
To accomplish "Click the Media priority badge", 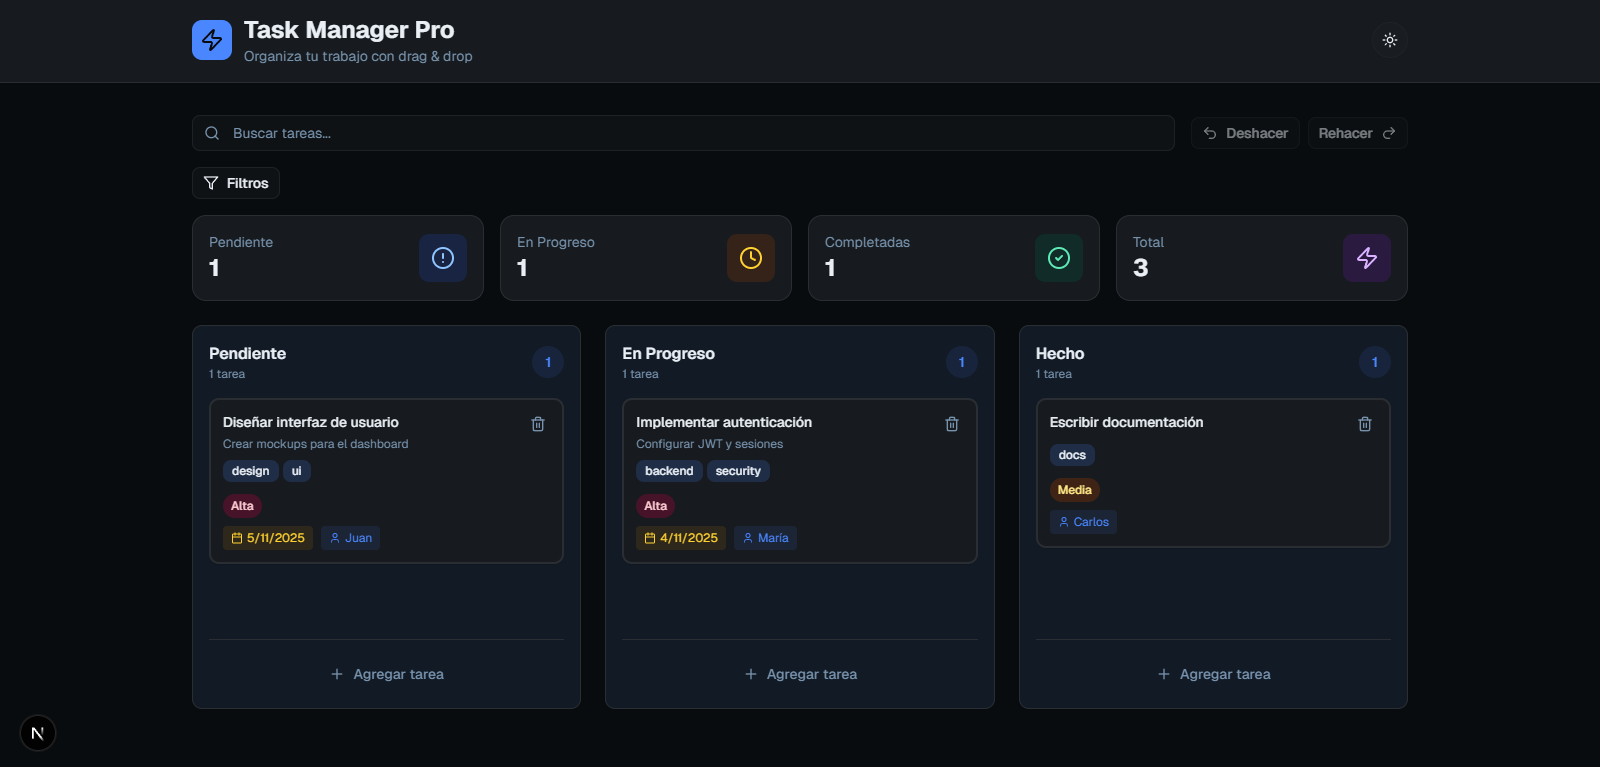I will (x=1075, y=490).
